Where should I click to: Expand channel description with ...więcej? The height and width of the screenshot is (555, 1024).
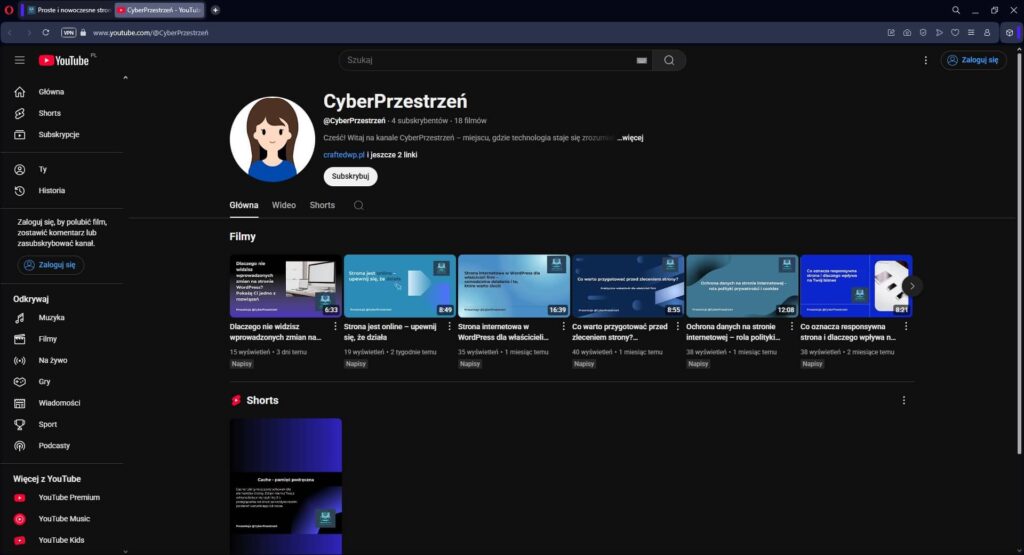coord(630,138)
